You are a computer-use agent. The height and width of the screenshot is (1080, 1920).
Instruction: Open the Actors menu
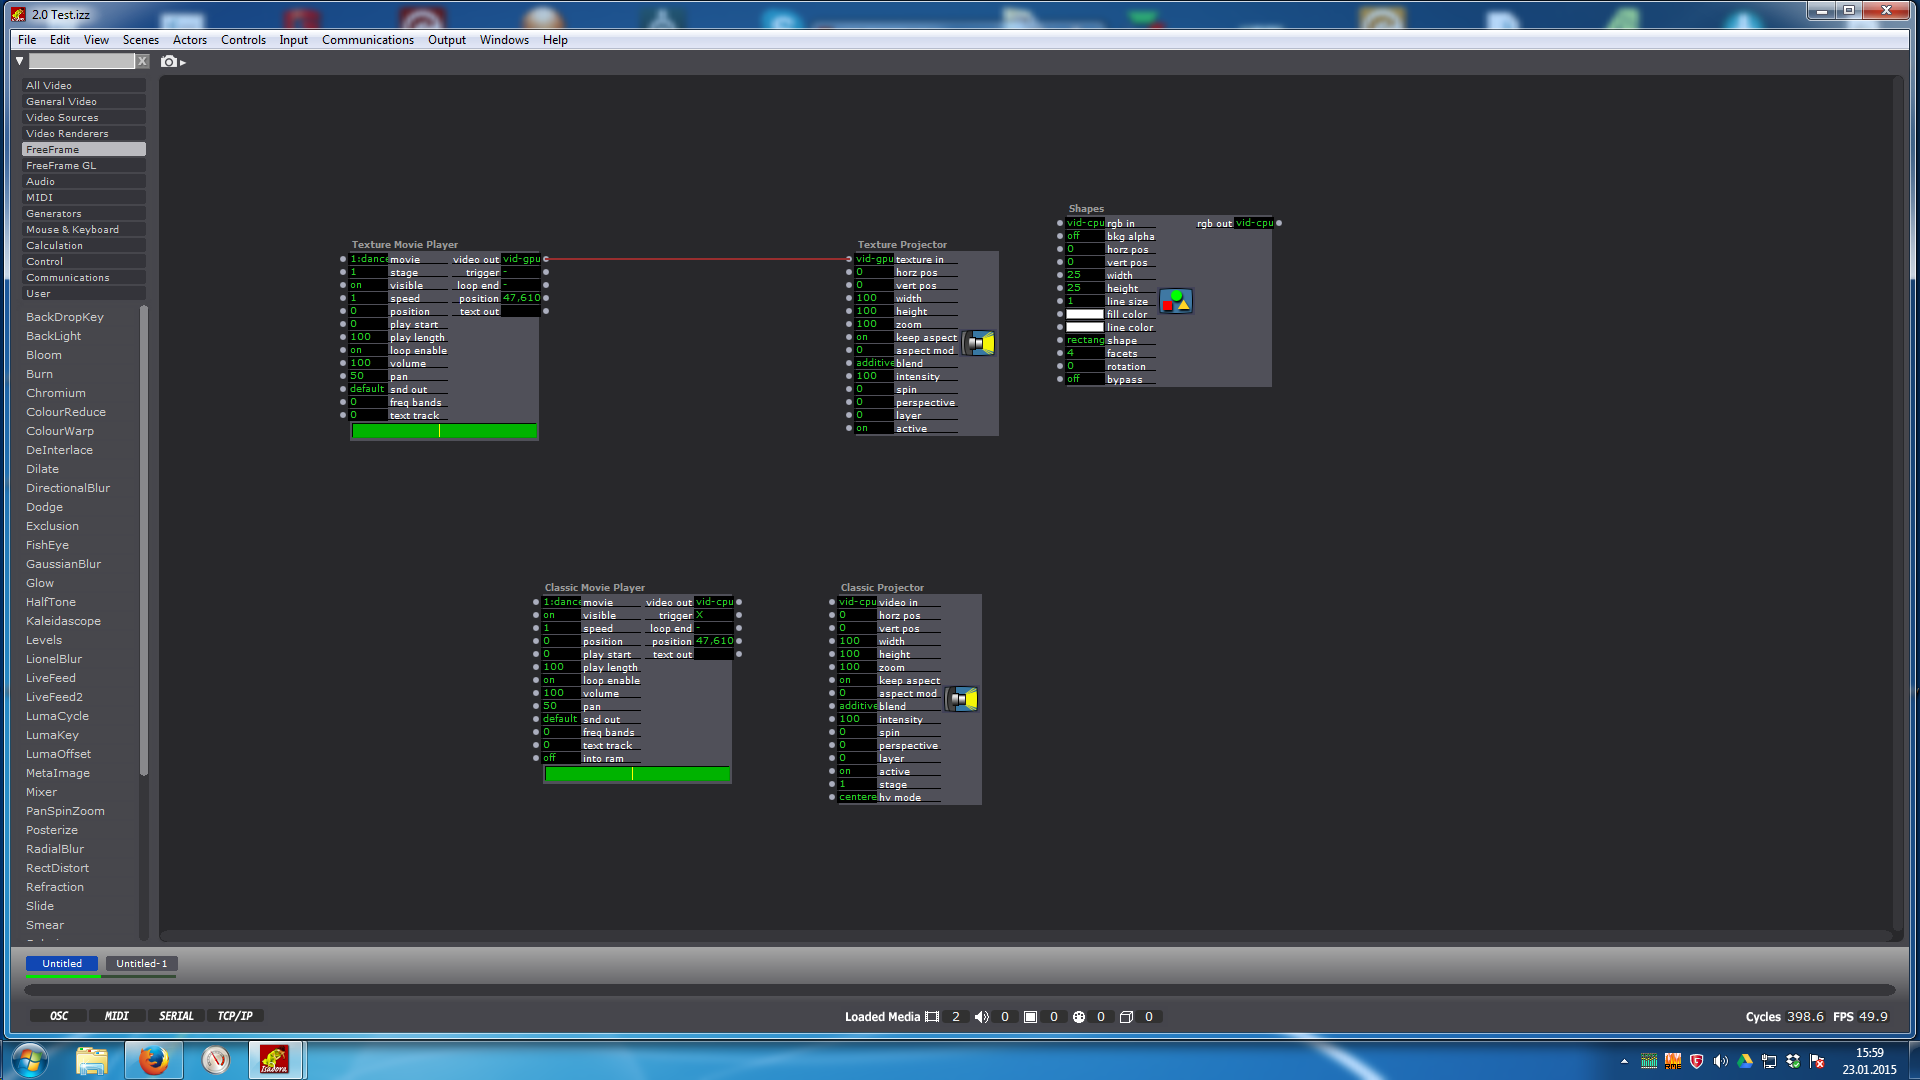[x=190, y=40]
